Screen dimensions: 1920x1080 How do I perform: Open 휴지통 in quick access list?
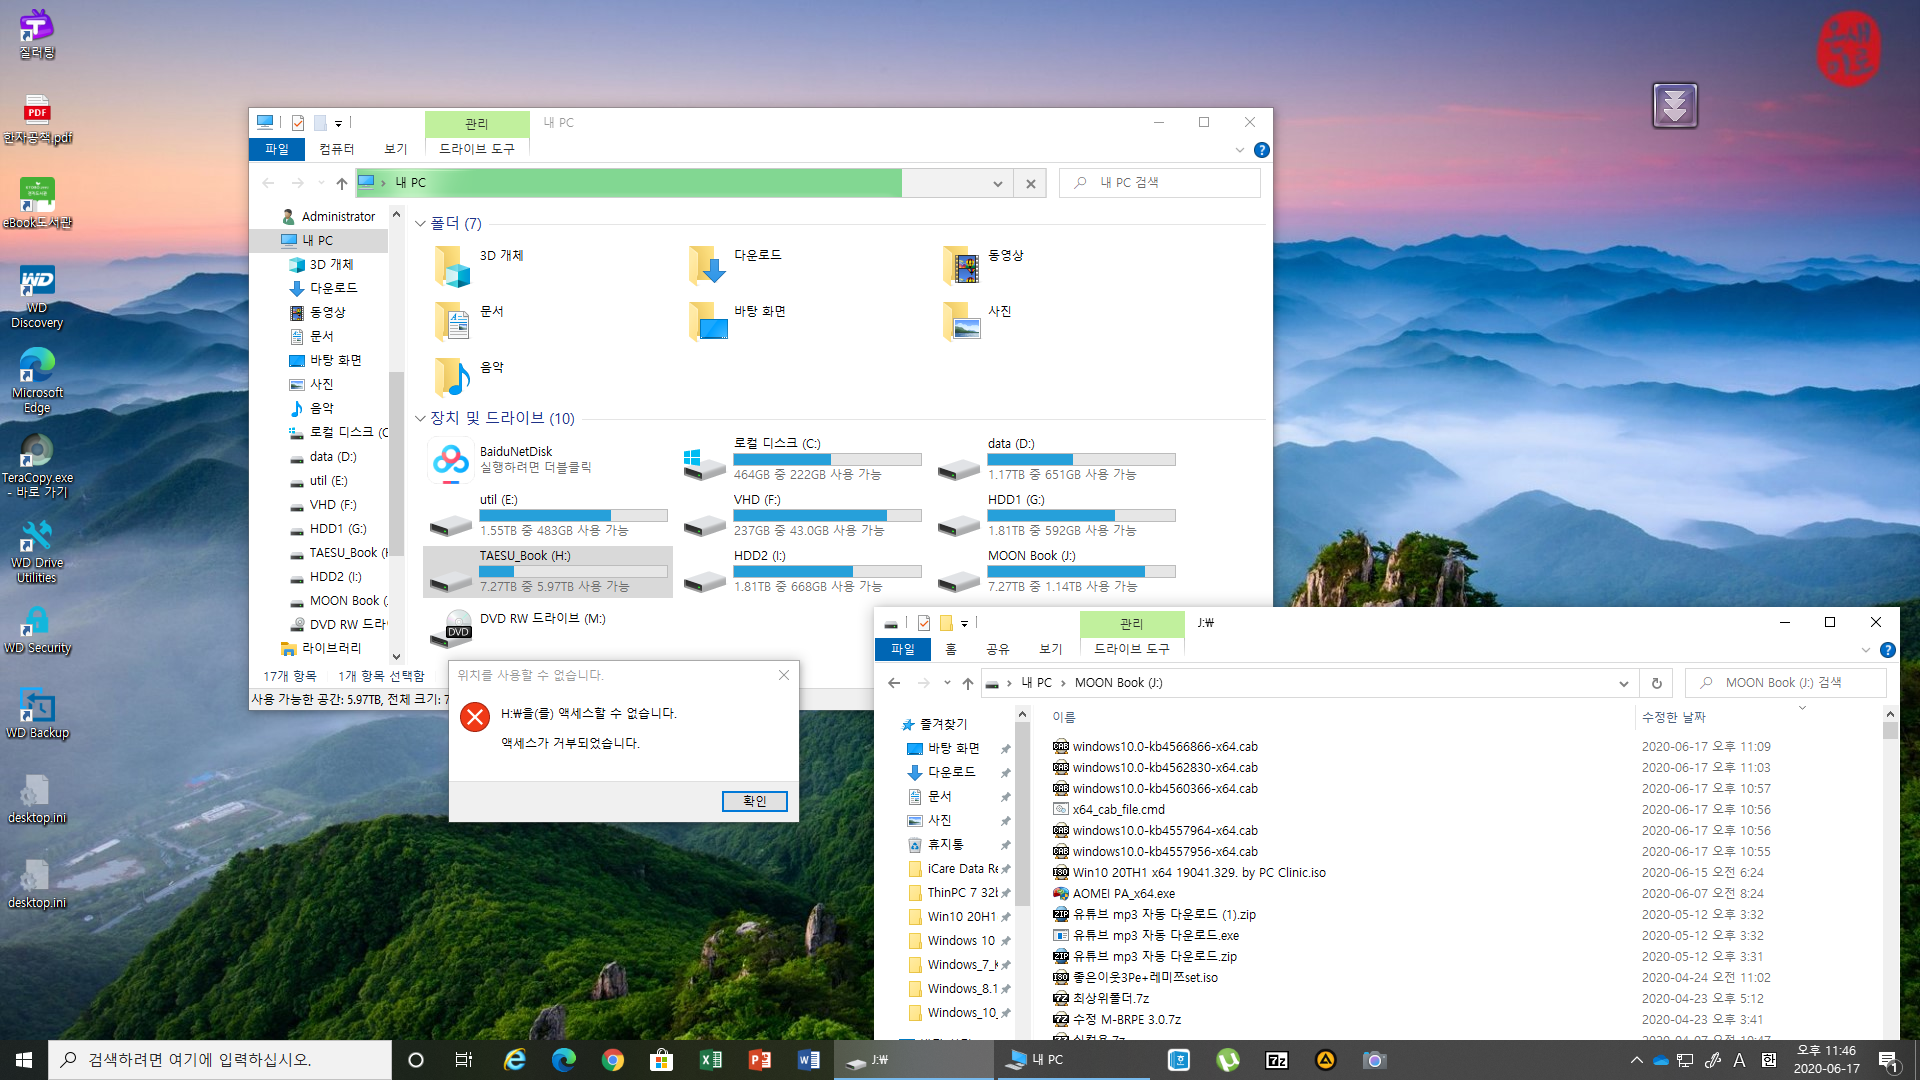point(944,845)
